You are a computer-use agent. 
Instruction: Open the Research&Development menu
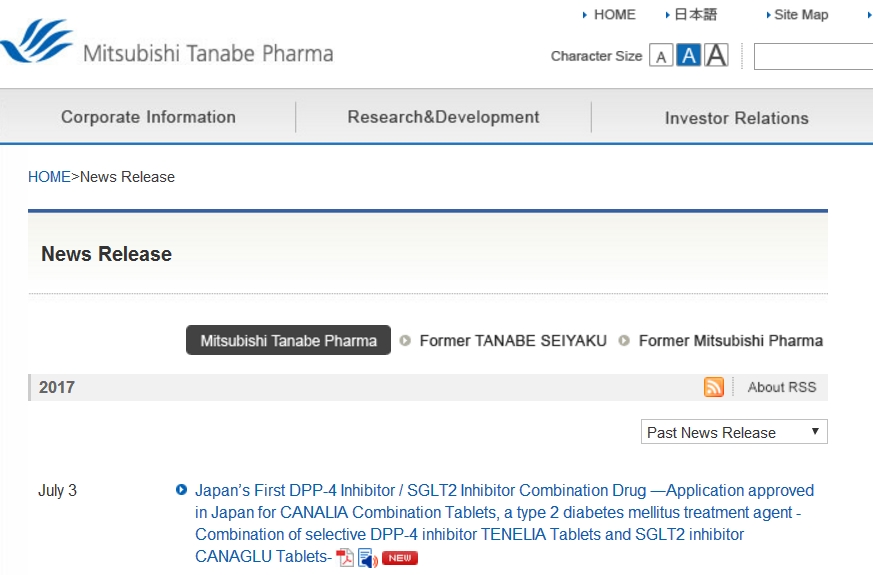point(443,117)
